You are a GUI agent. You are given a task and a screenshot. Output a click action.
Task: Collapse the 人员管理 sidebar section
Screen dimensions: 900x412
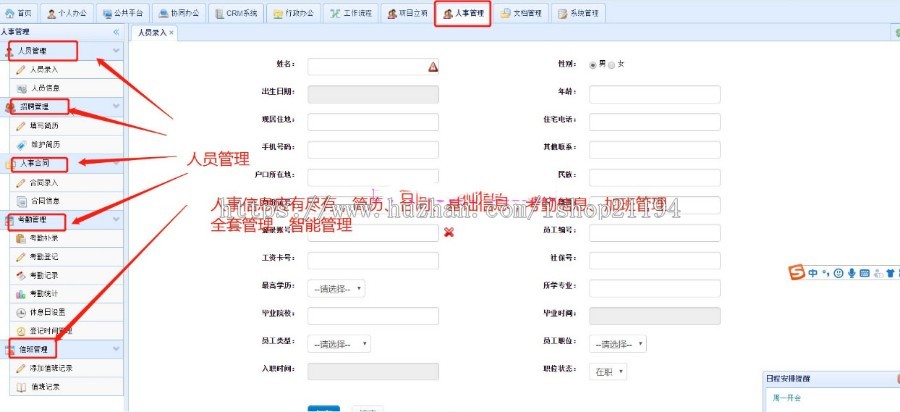click(117, 51)
